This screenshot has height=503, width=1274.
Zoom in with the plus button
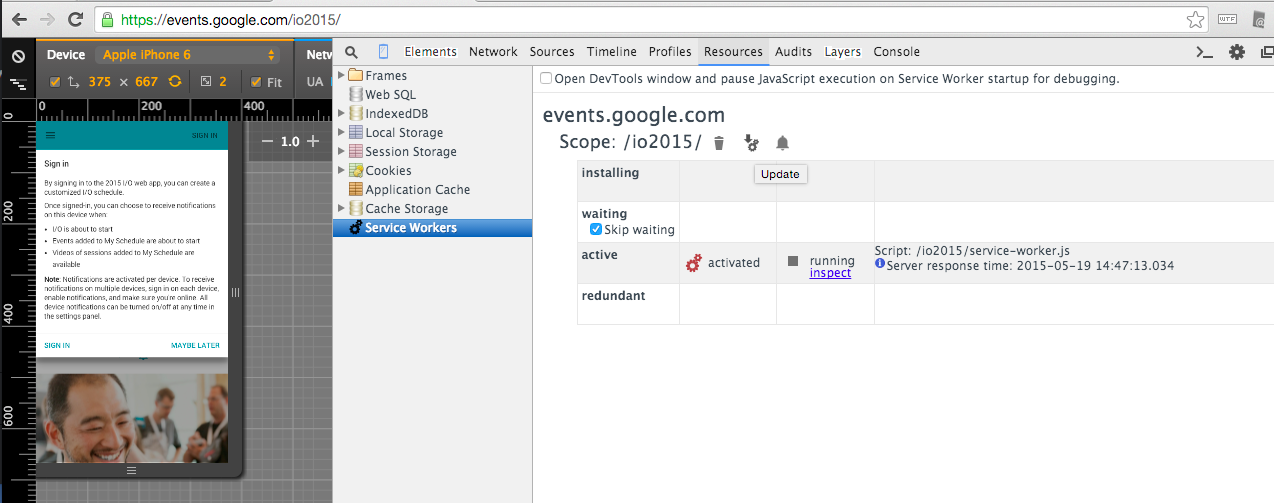313,141
